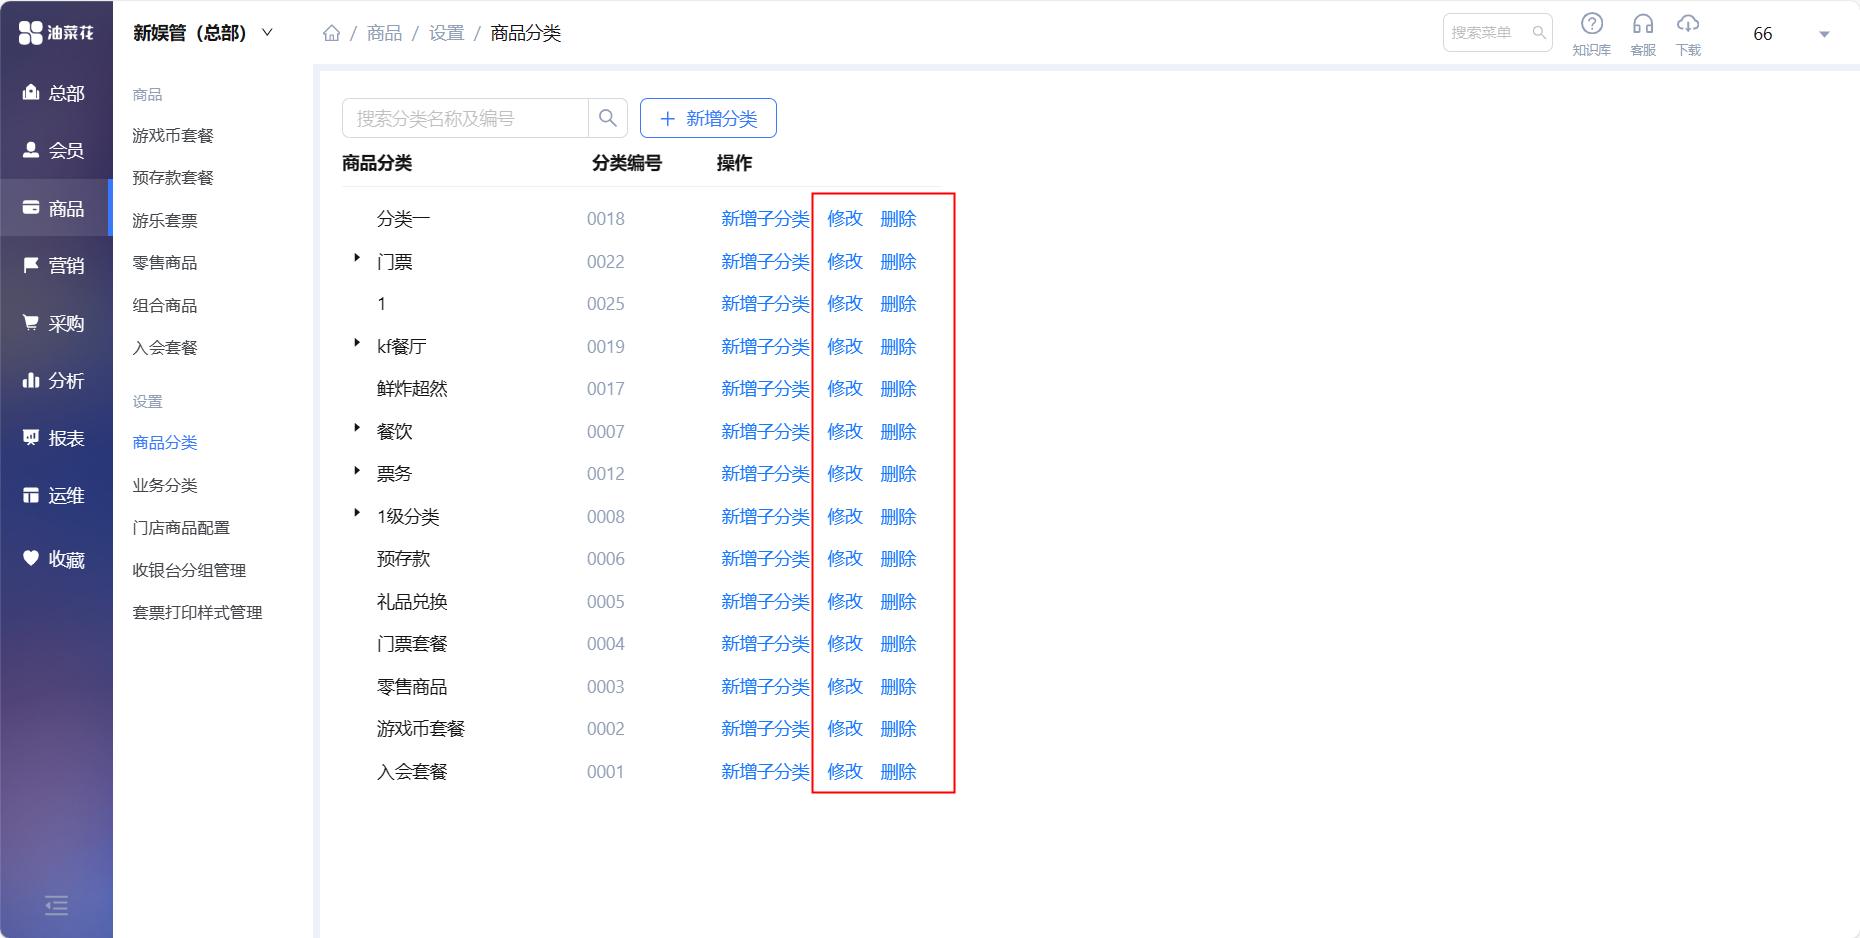Open 收藏 in left navigation

click(56, 560)
